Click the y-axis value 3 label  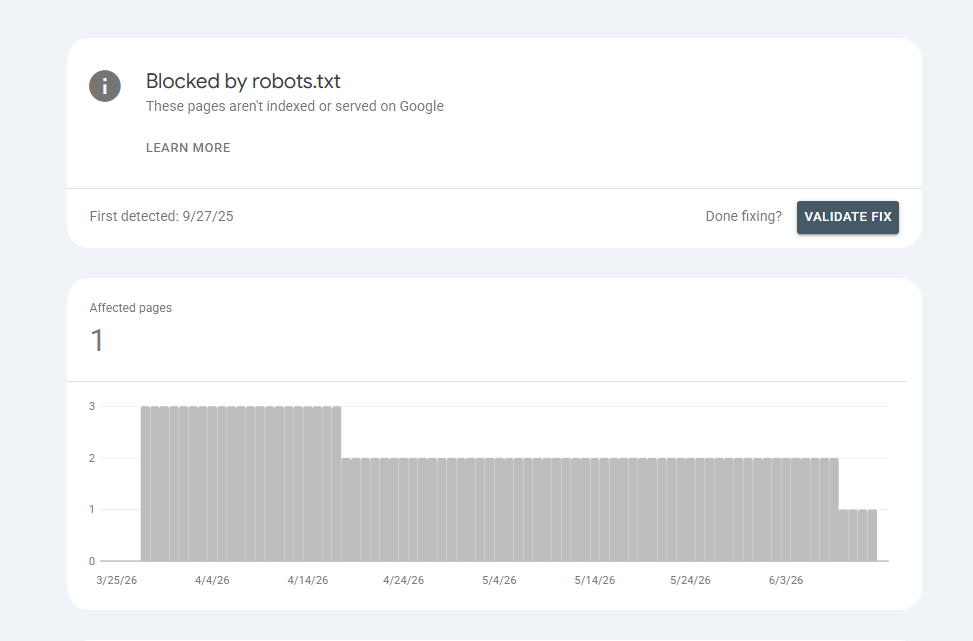point(92,406)
